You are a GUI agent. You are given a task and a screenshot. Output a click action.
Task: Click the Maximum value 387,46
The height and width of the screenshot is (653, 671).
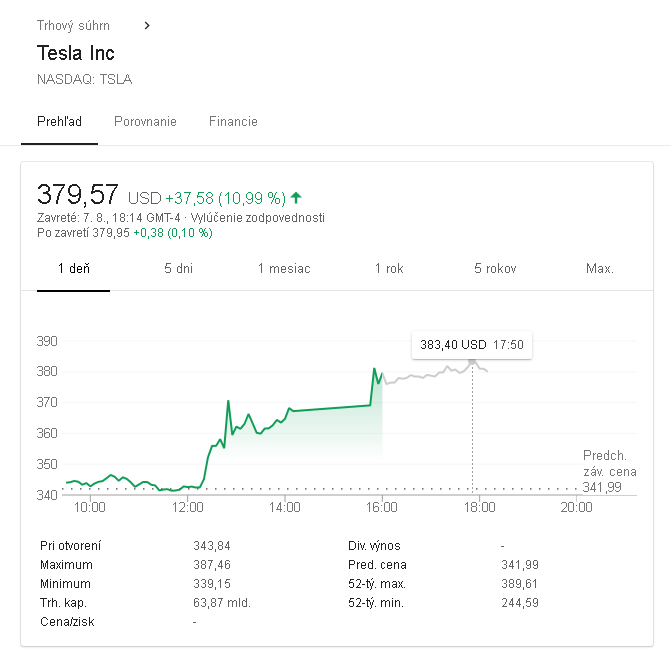point(212,565)
